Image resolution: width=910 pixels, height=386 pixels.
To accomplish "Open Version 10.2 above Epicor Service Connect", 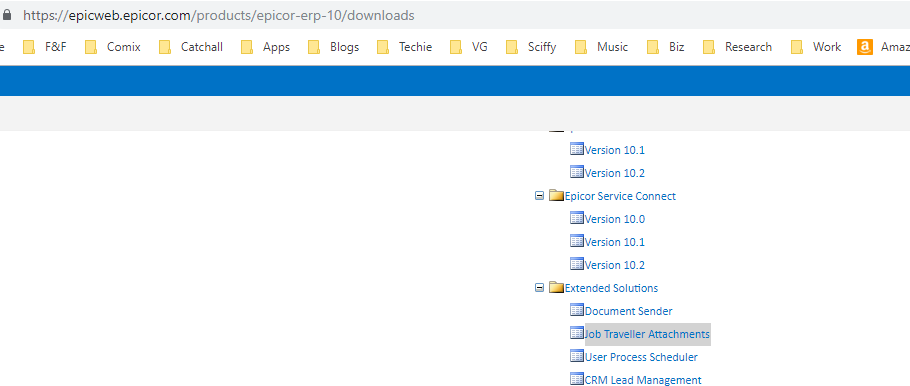I will (615, 173).
